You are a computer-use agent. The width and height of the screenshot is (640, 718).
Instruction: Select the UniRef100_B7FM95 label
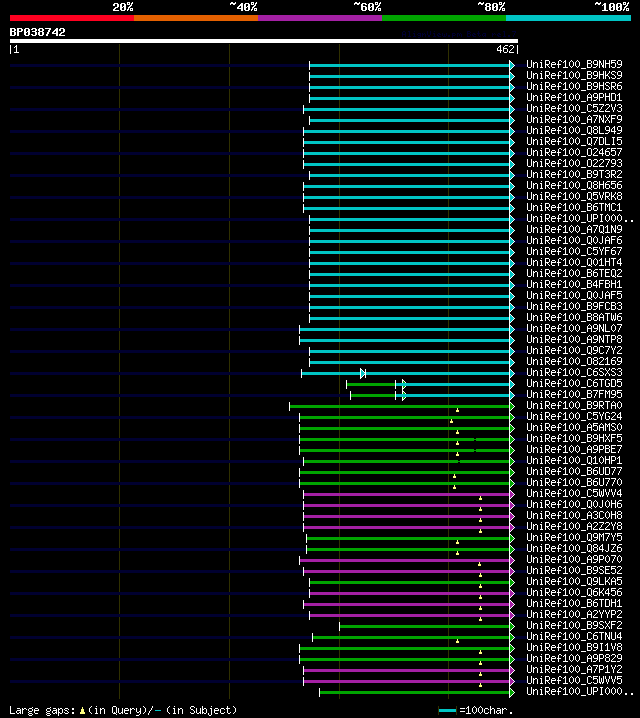pyautogui.click(x=574, y=394)
